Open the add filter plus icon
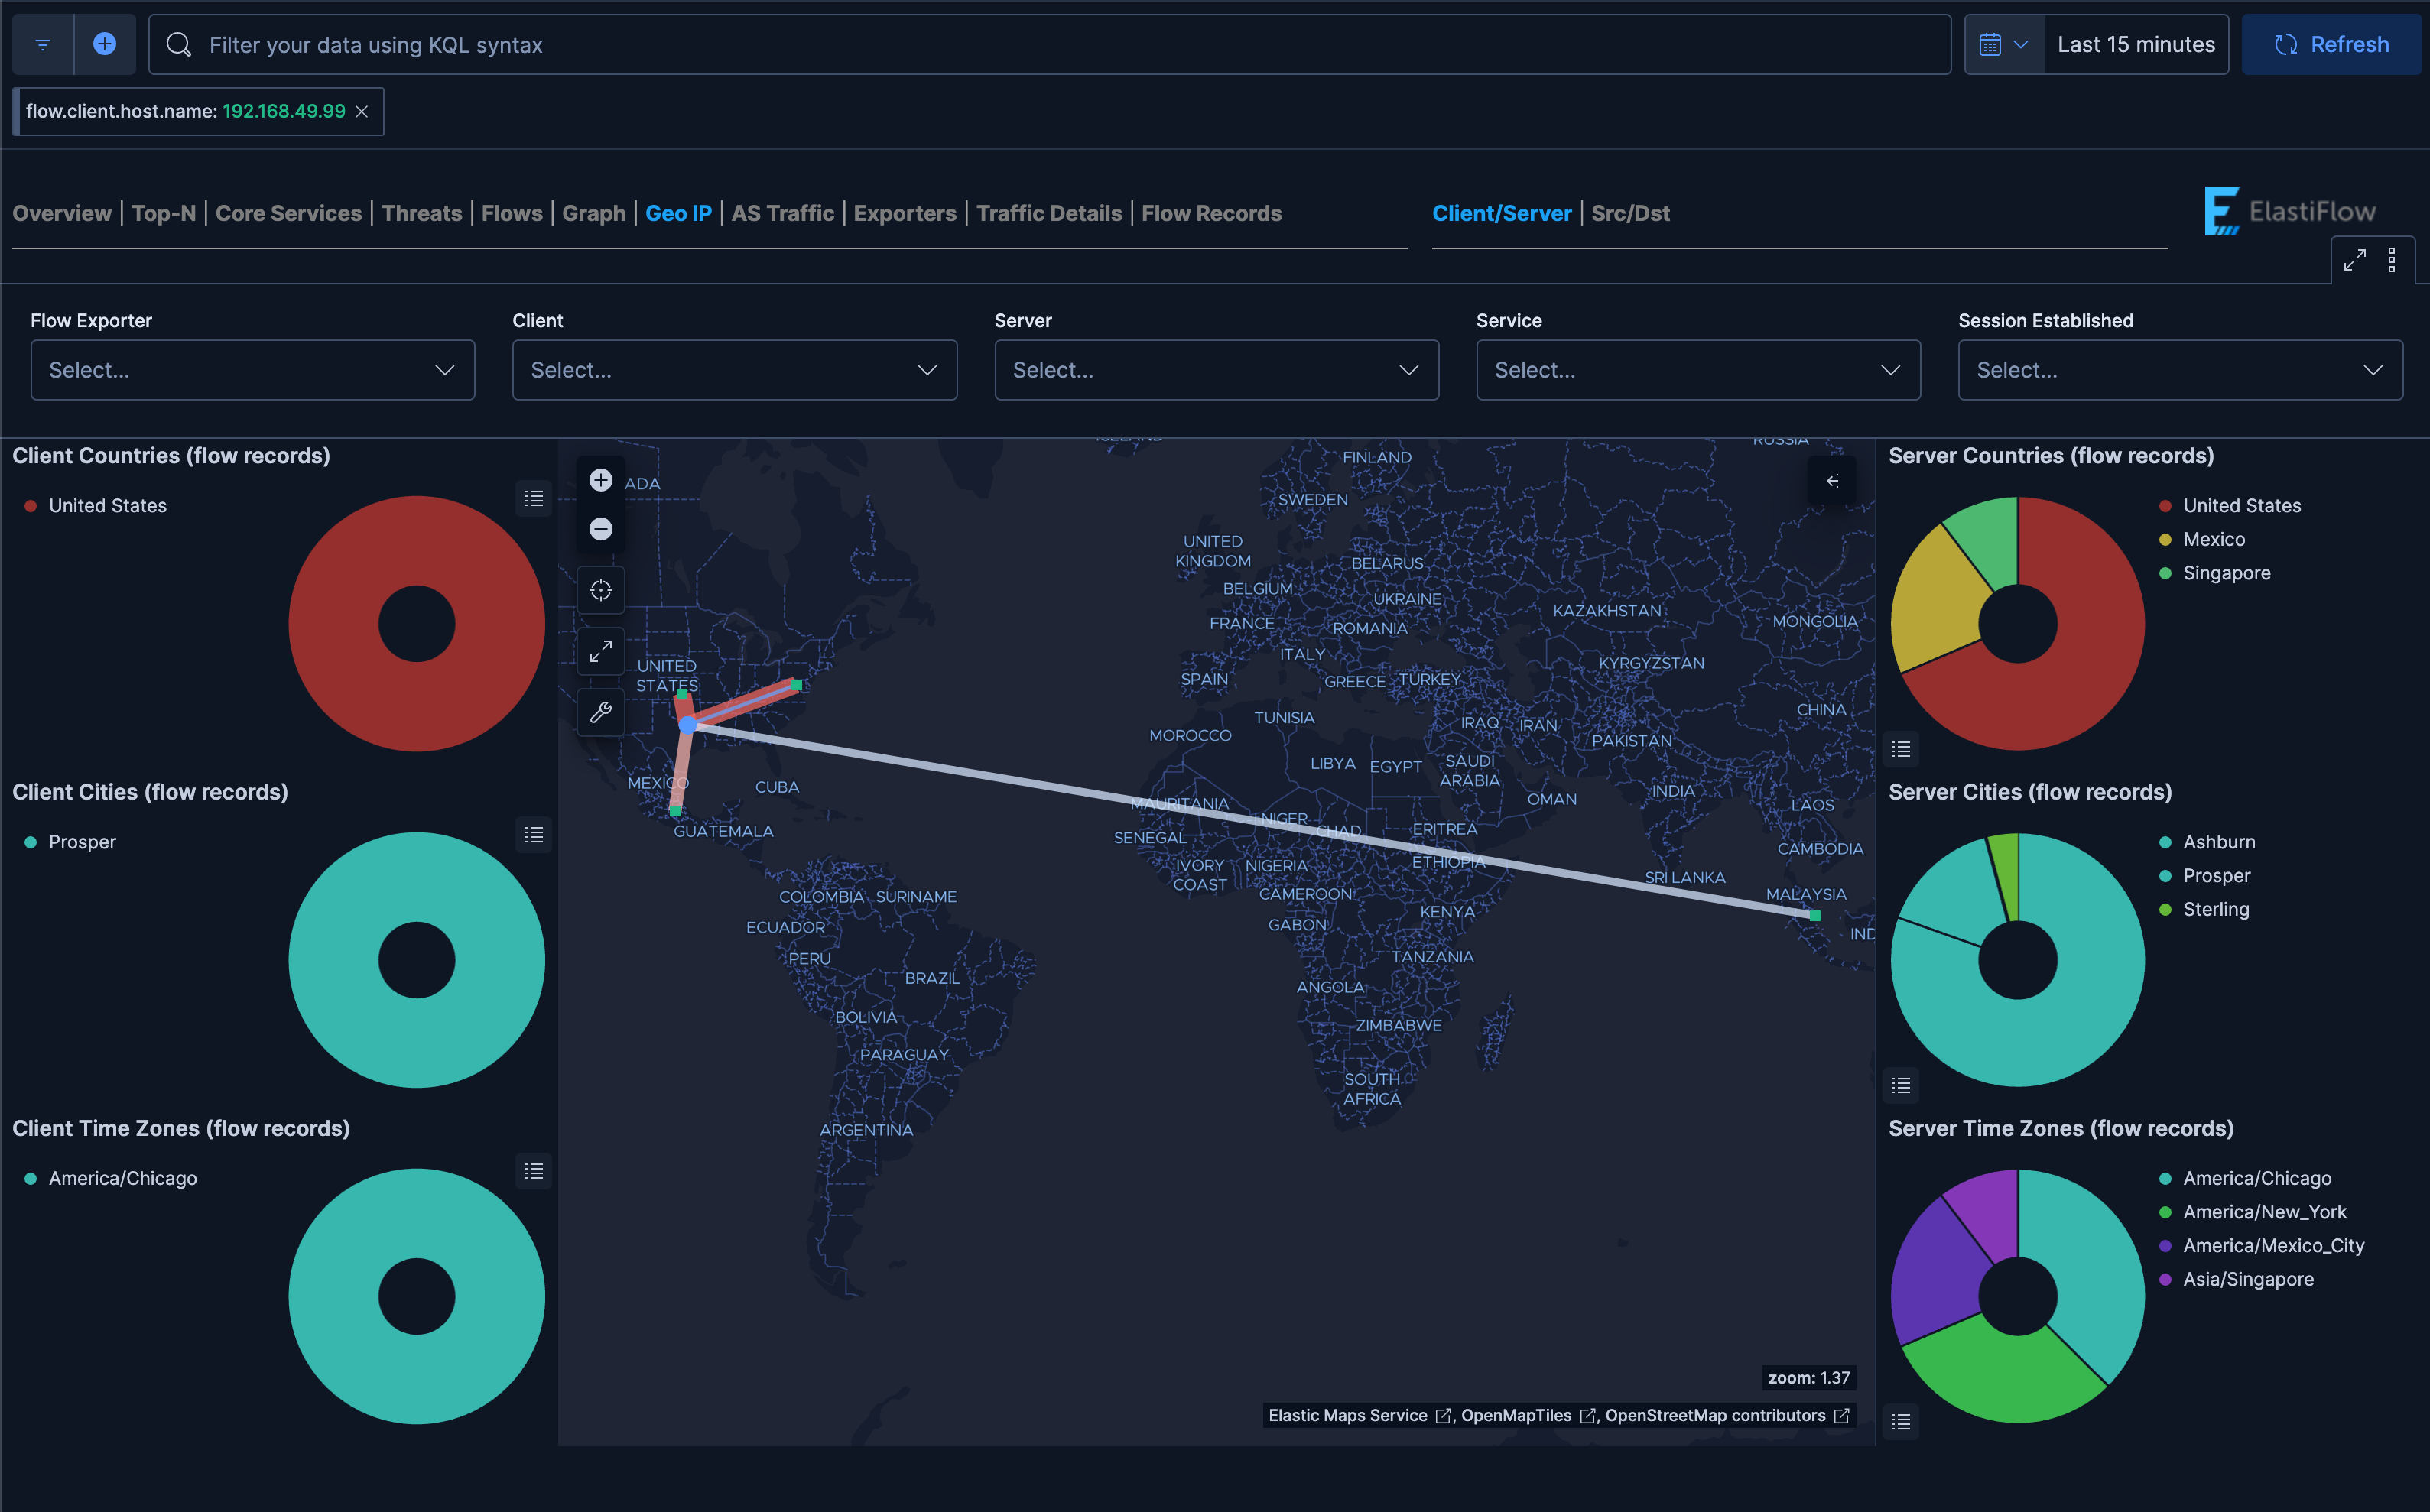 [x=105, y=44]
